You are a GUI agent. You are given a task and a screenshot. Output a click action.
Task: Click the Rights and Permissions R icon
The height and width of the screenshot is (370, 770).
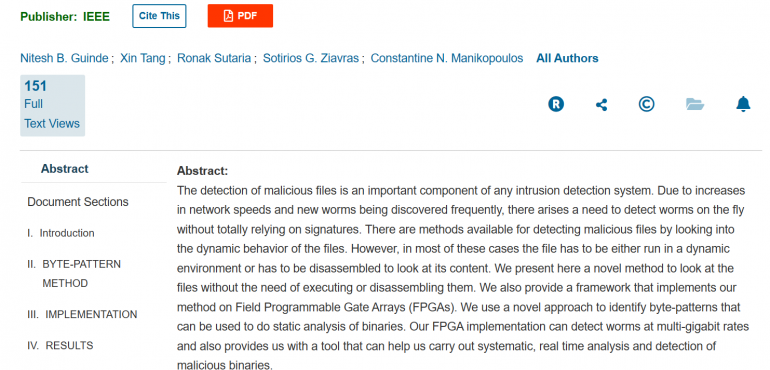click(x=556, y=104)
